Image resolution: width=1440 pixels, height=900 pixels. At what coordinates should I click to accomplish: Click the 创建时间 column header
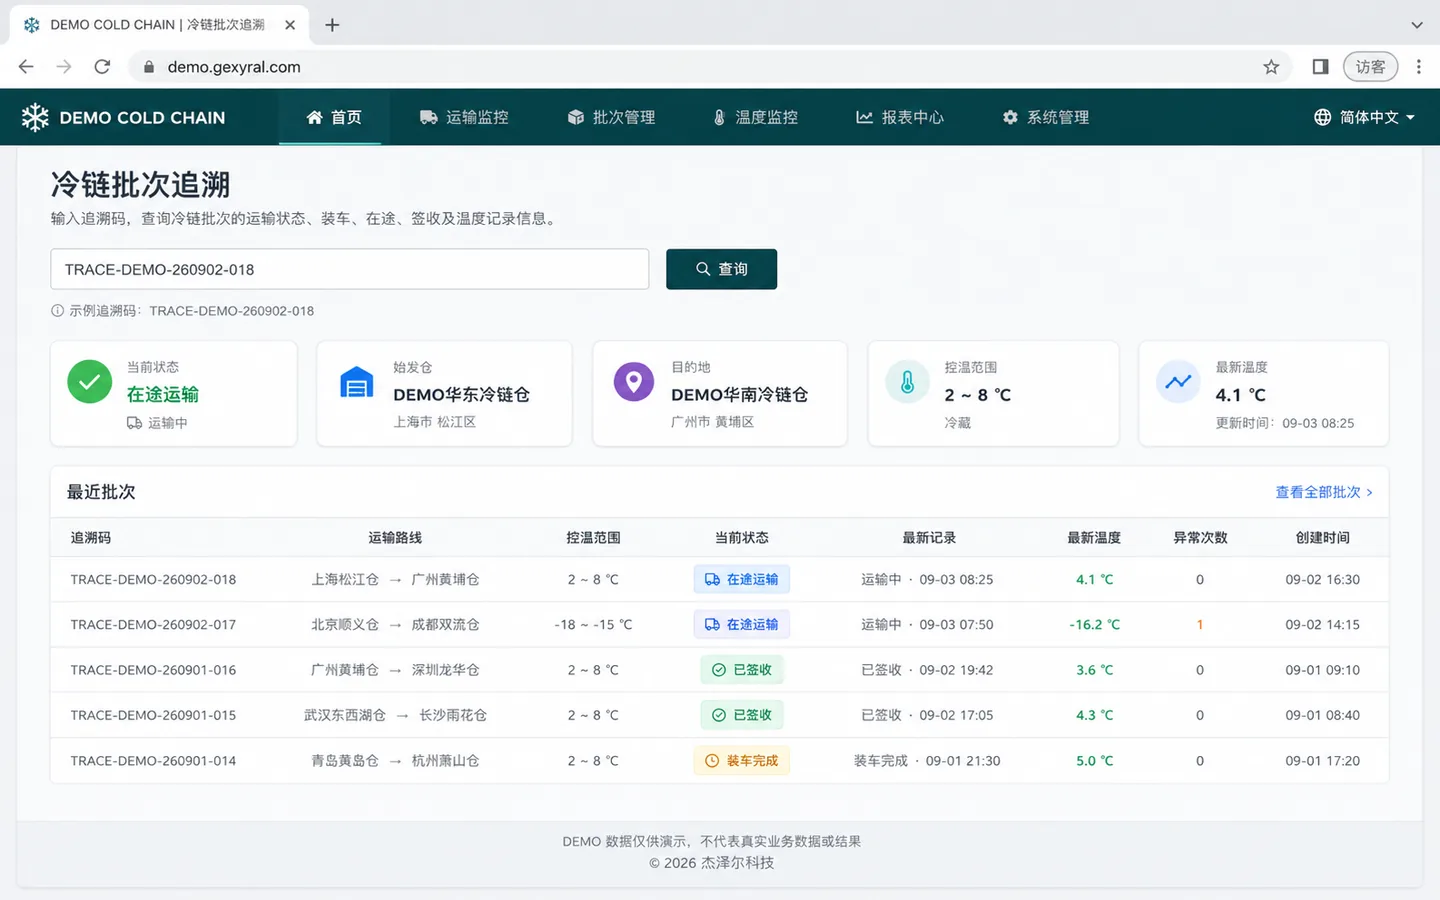[1322, 538]
